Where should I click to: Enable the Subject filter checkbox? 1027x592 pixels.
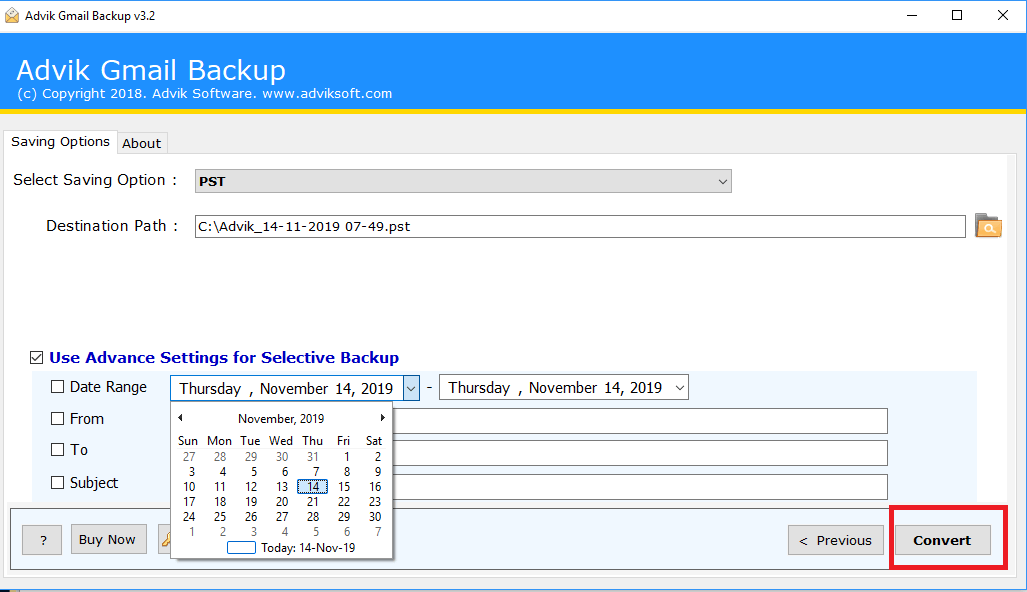pyautogui.click(x=58, y=483)
